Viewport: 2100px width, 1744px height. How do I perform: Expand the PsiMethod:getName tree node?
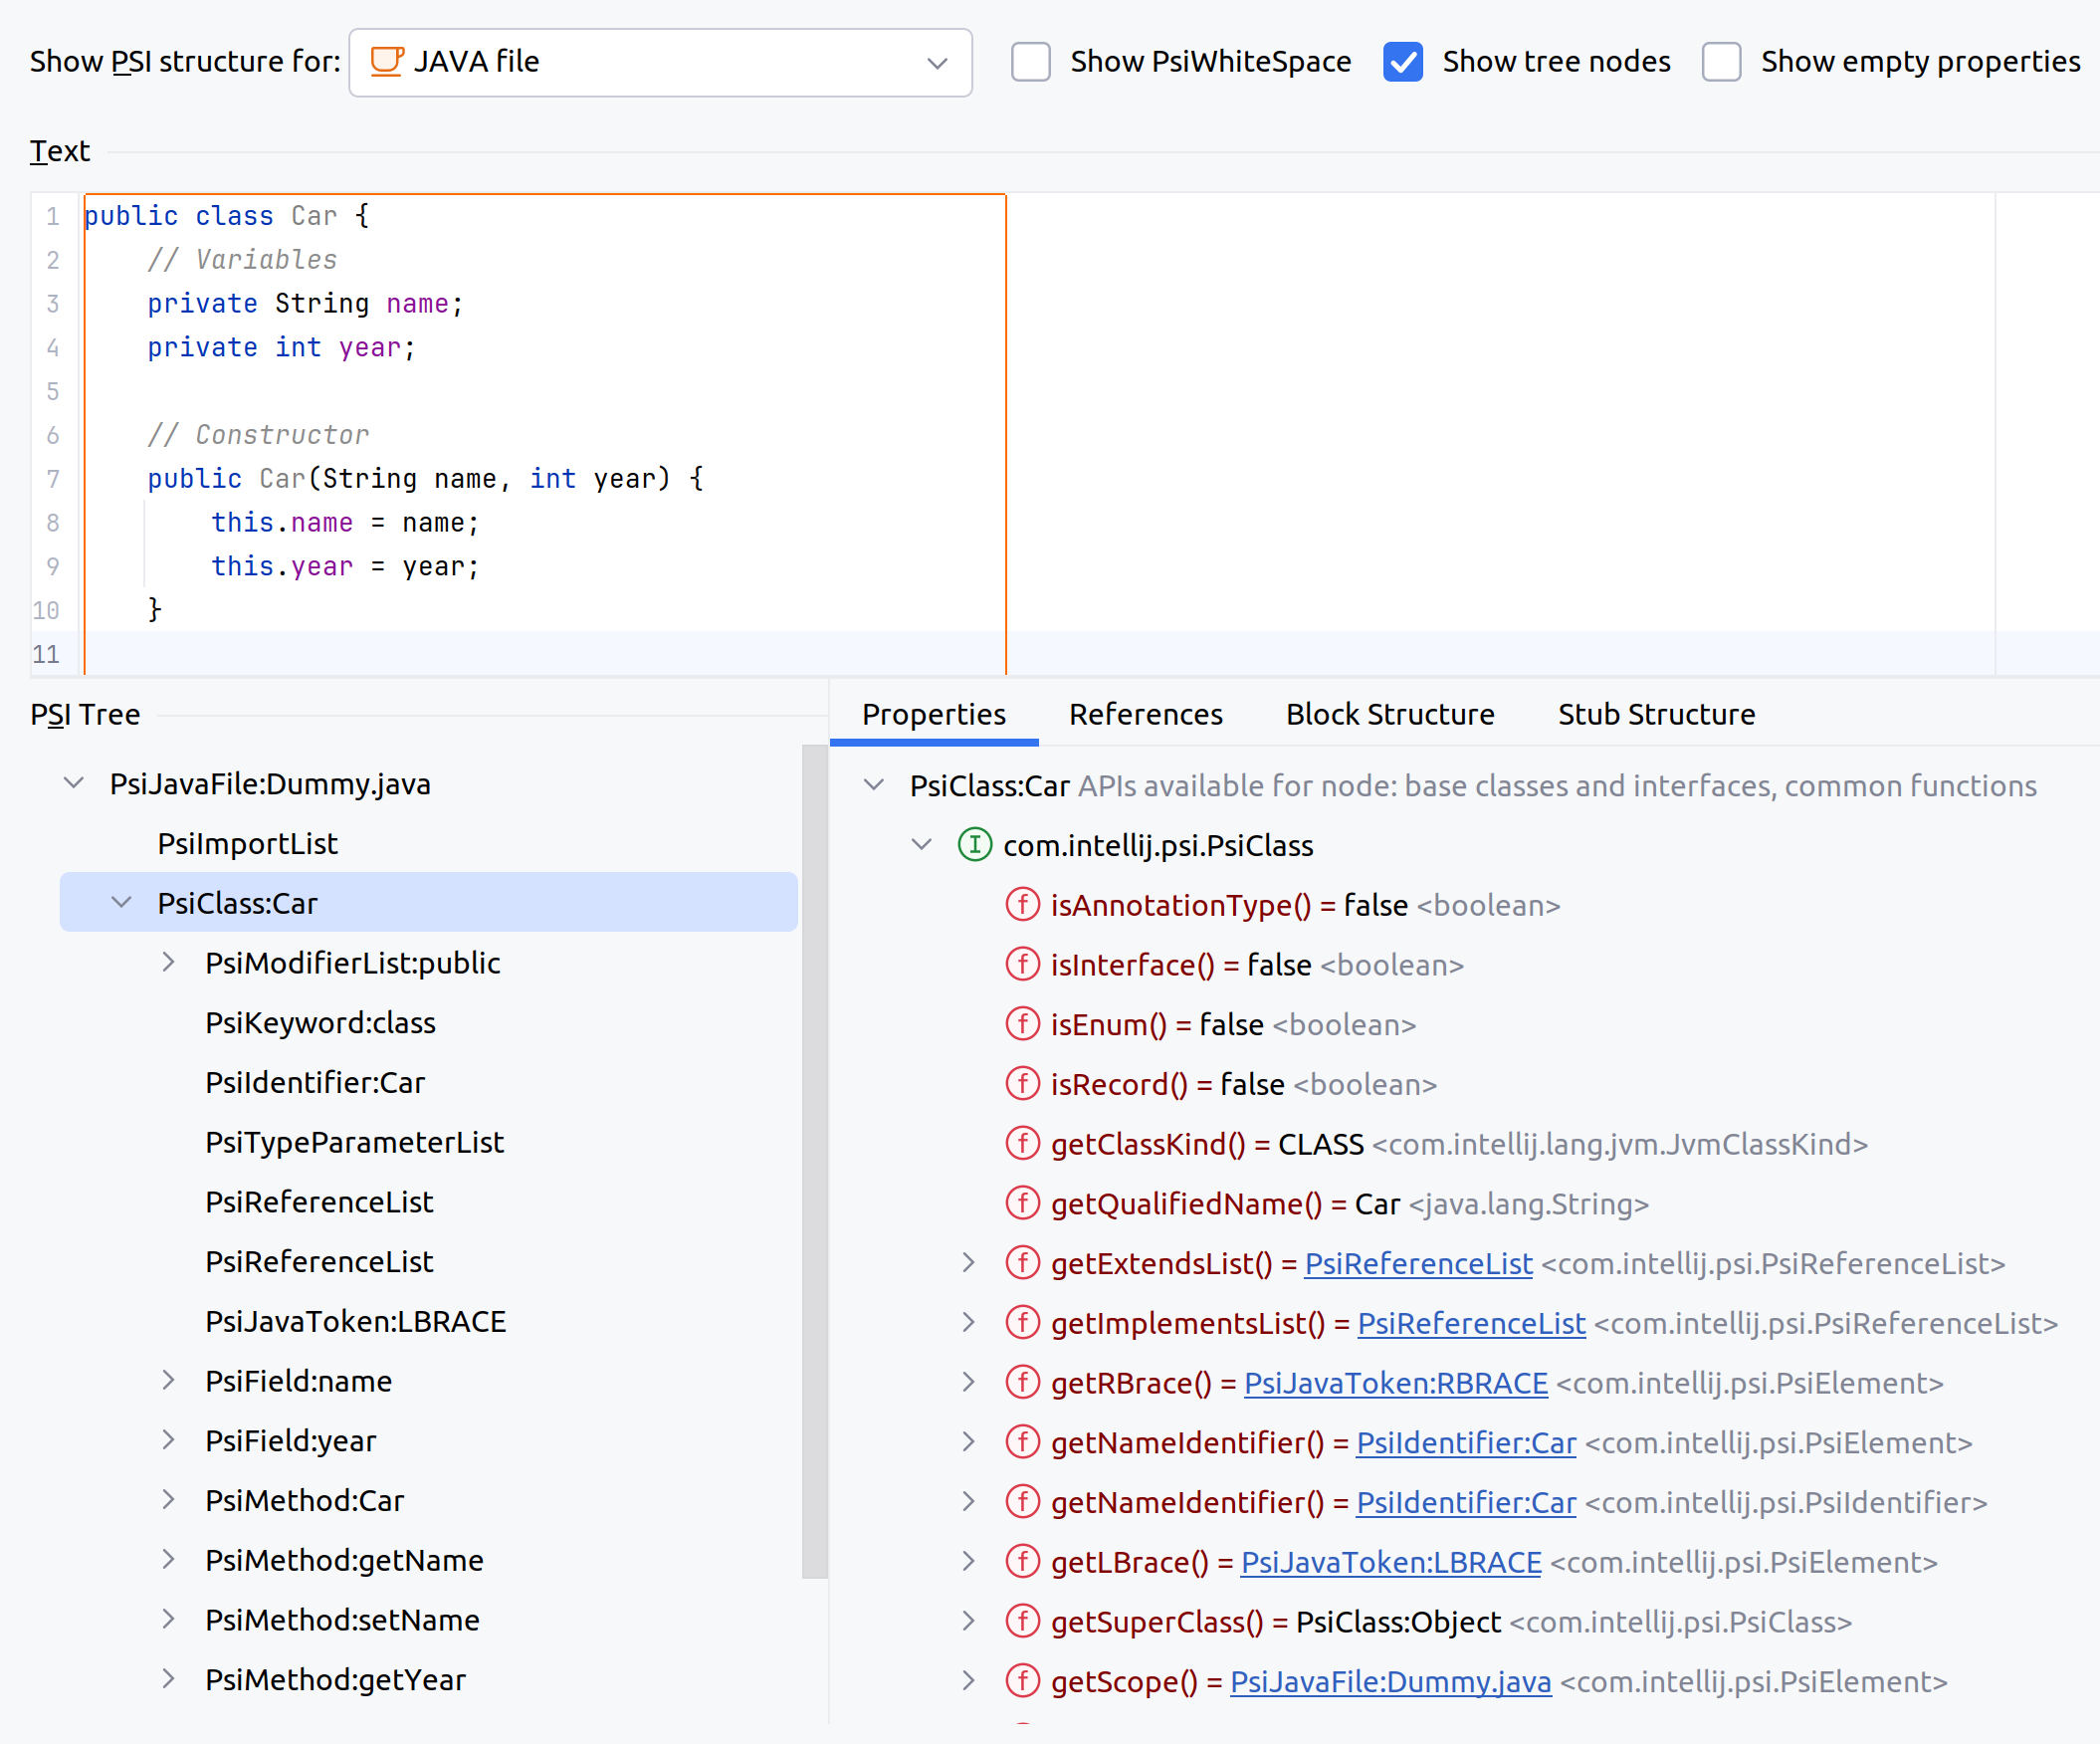[168, 1560]
